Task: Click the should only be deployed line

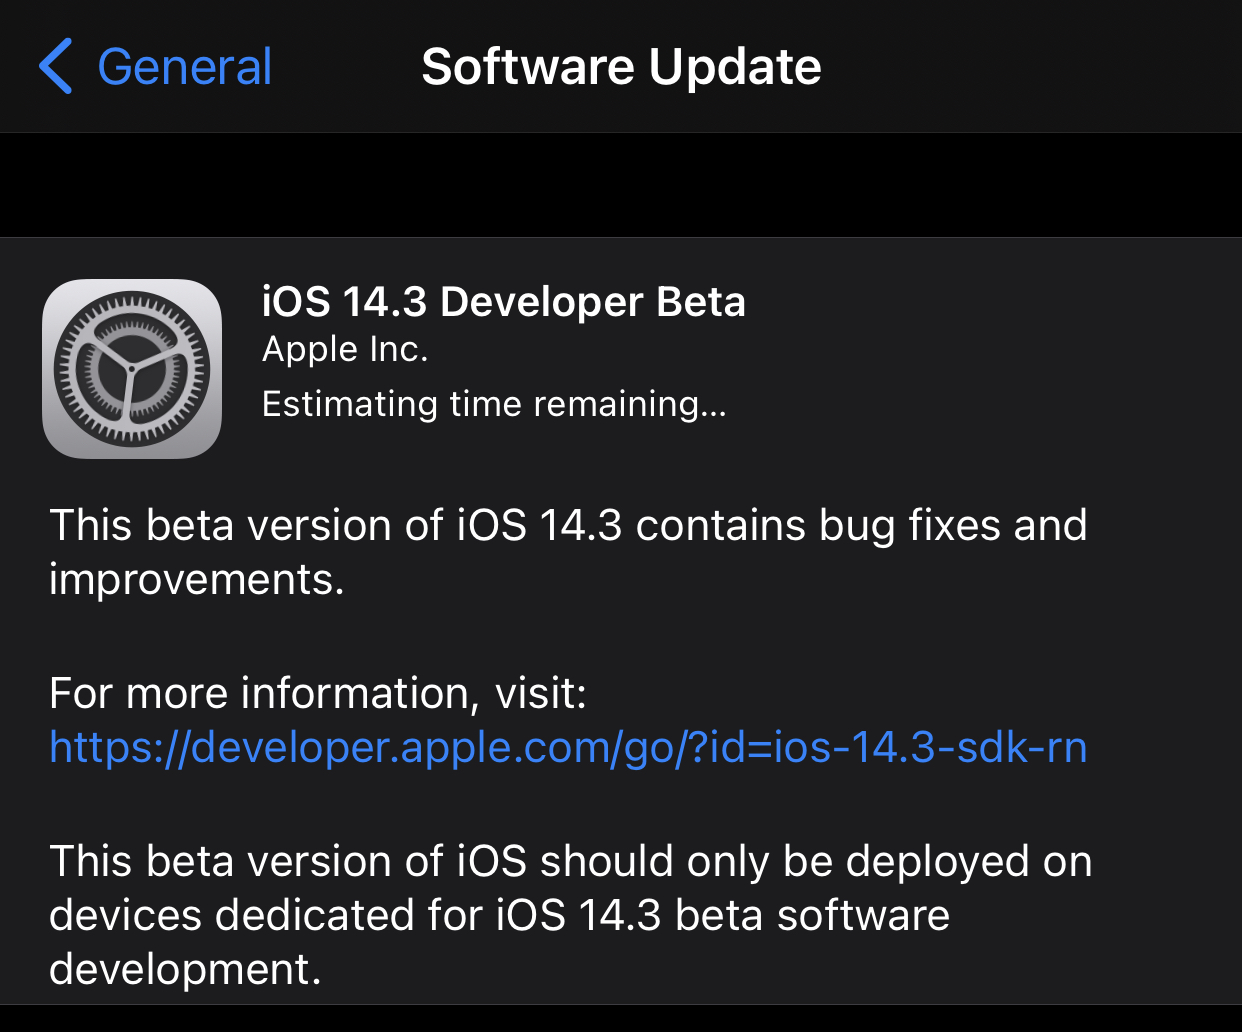Action: [x=570, y=861]
